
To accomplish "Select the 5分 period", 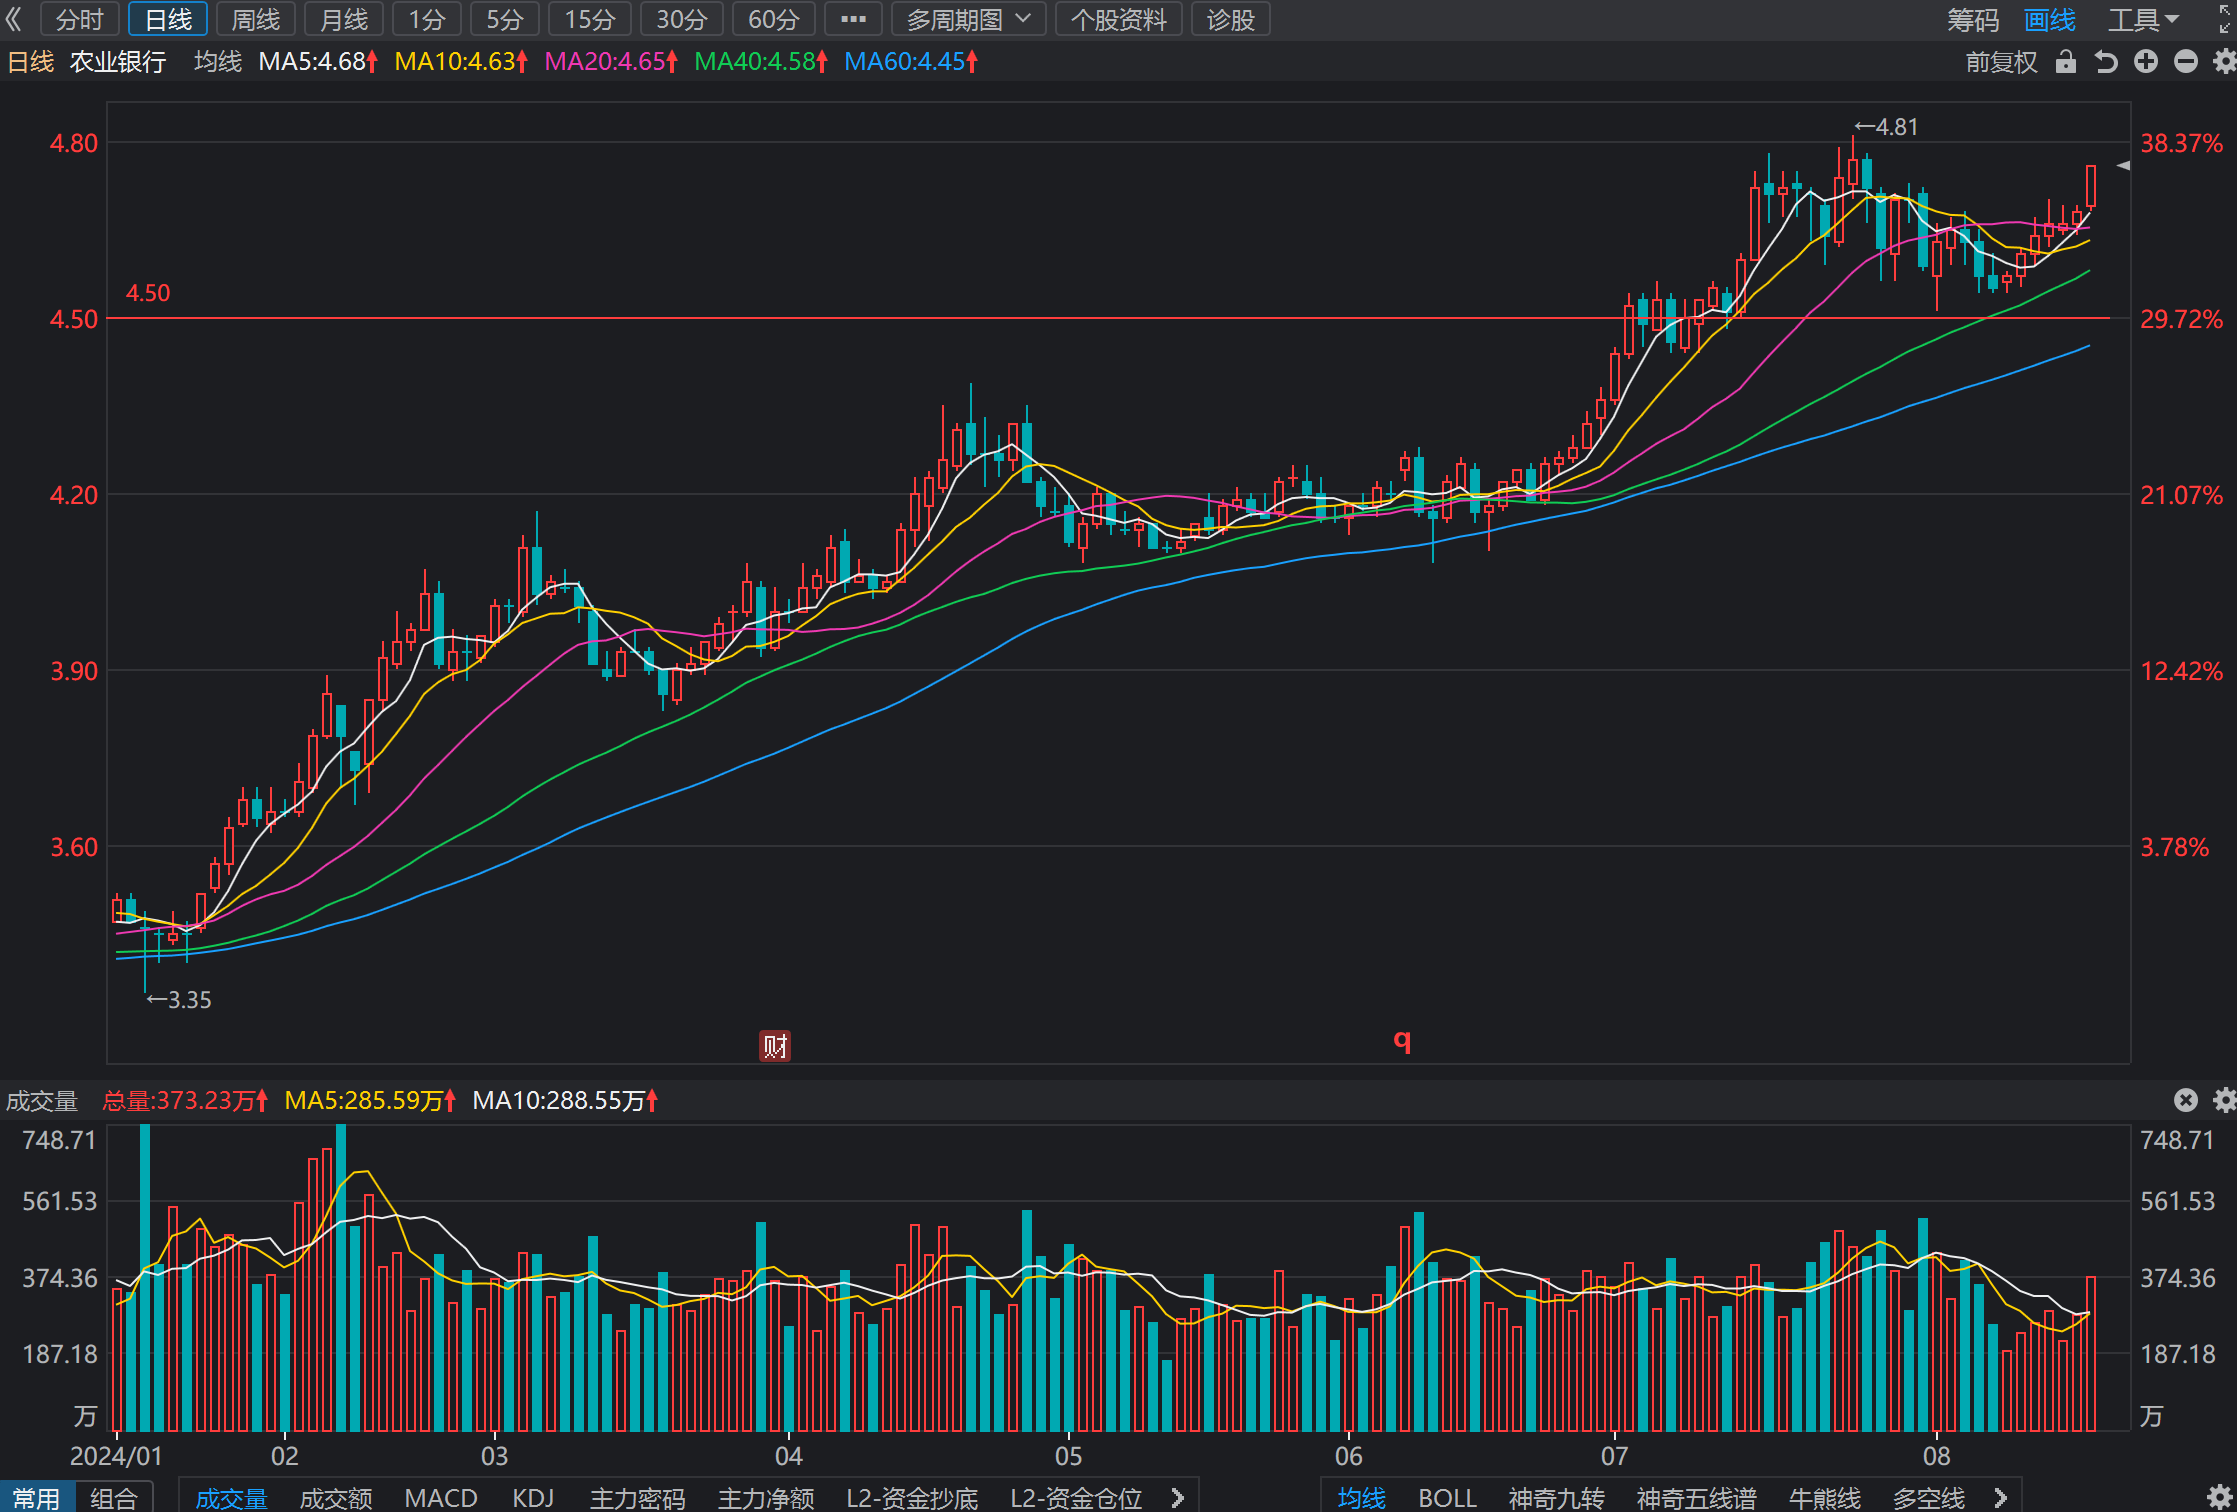I will tap(505, 19).
